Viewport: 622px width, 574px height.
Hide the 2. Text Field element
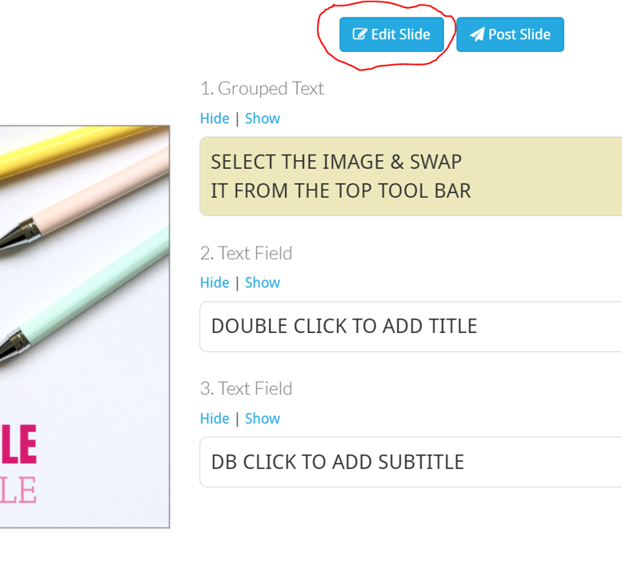pos(214,283)
